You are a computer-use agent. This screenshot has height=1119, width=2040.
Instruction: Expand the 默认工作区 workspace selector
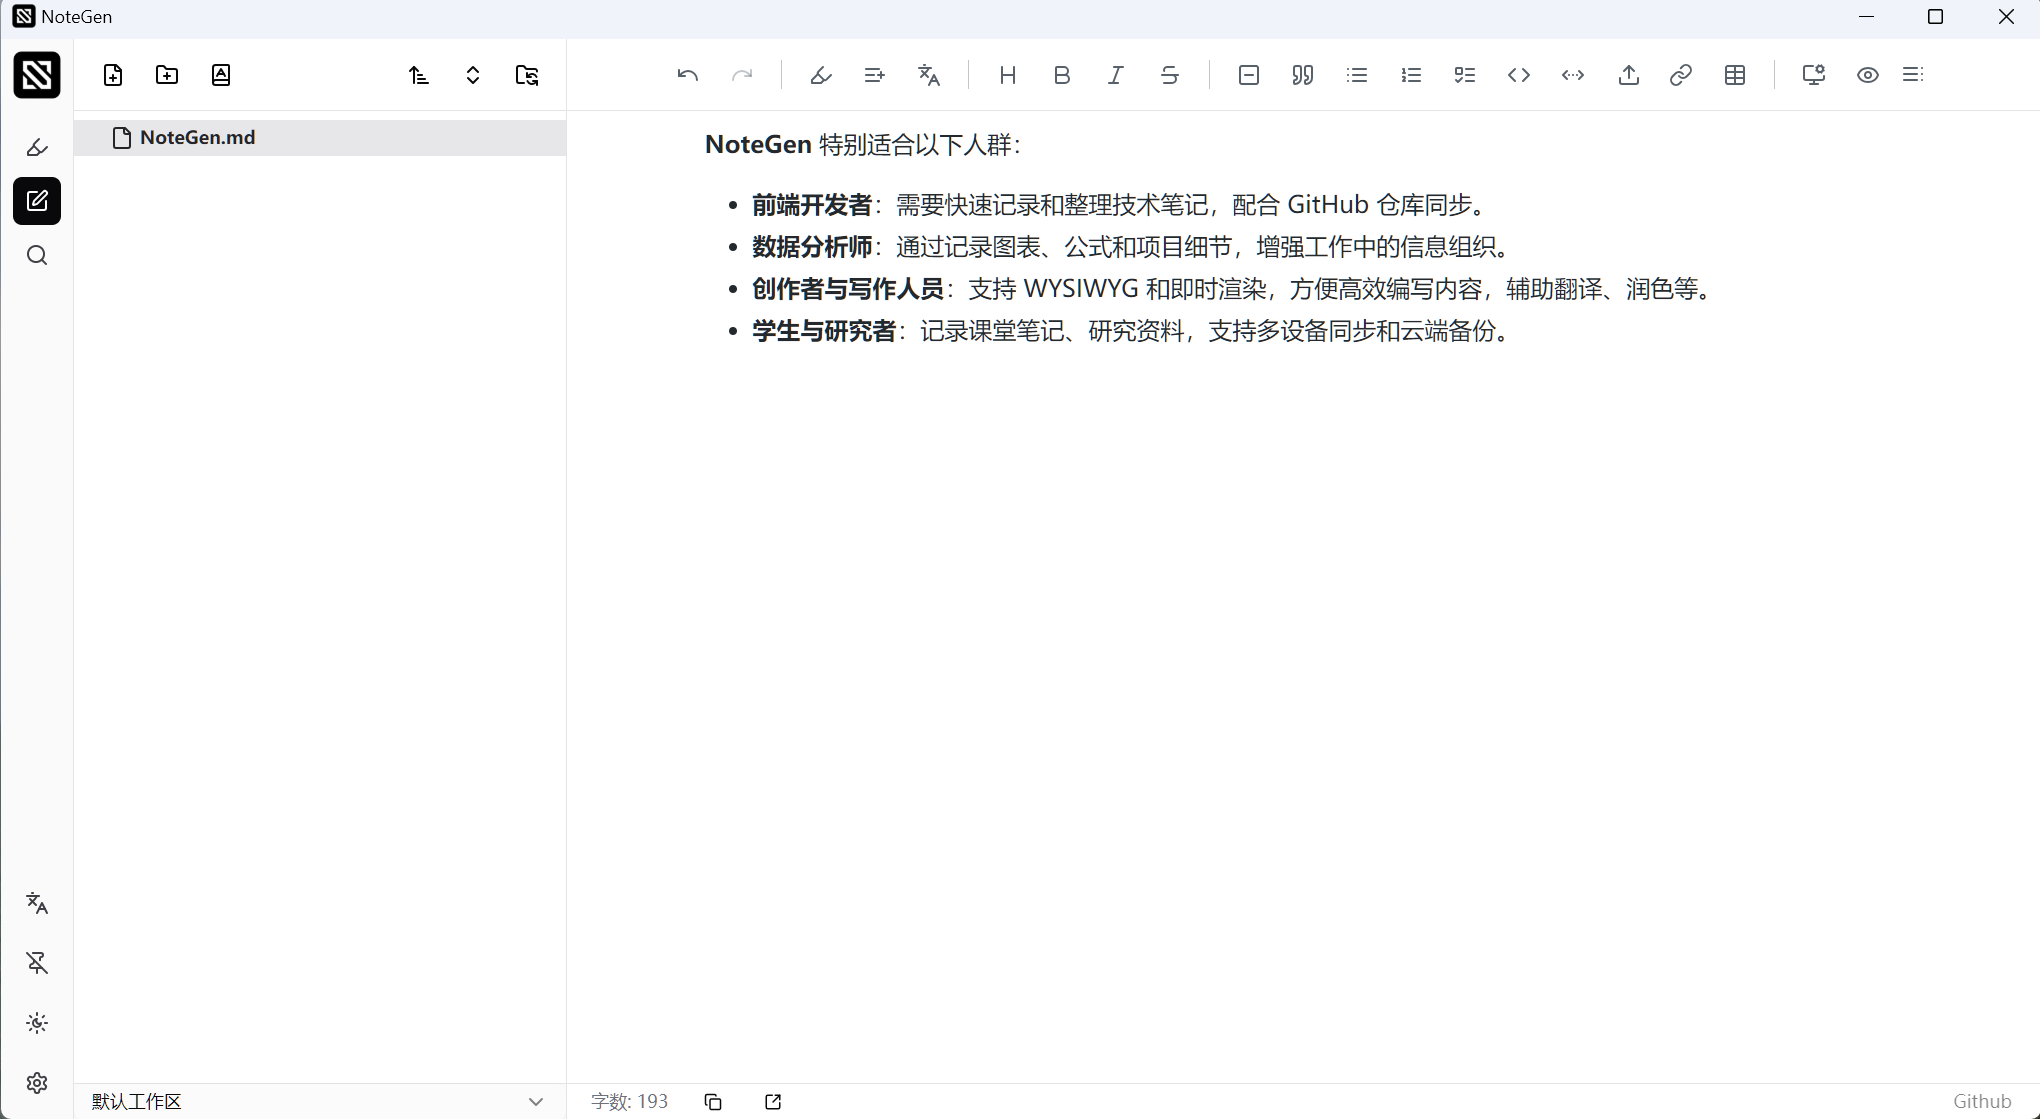pos(320,1101)
